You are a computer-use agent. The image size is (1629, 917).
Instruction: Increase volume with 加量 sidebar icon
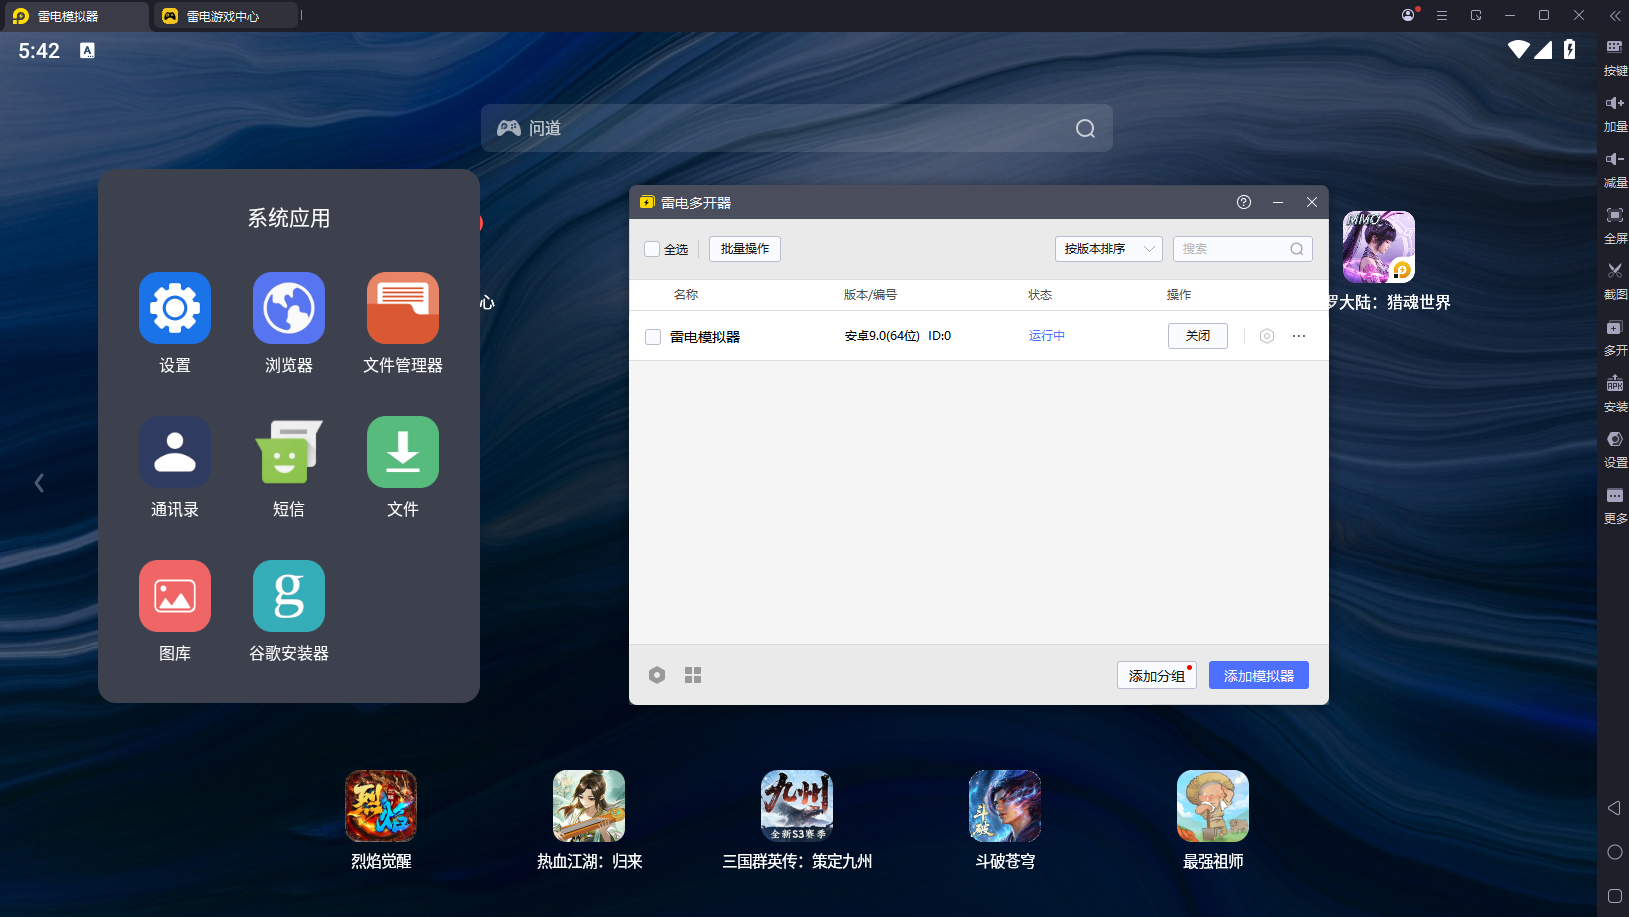click(1614, 113)
